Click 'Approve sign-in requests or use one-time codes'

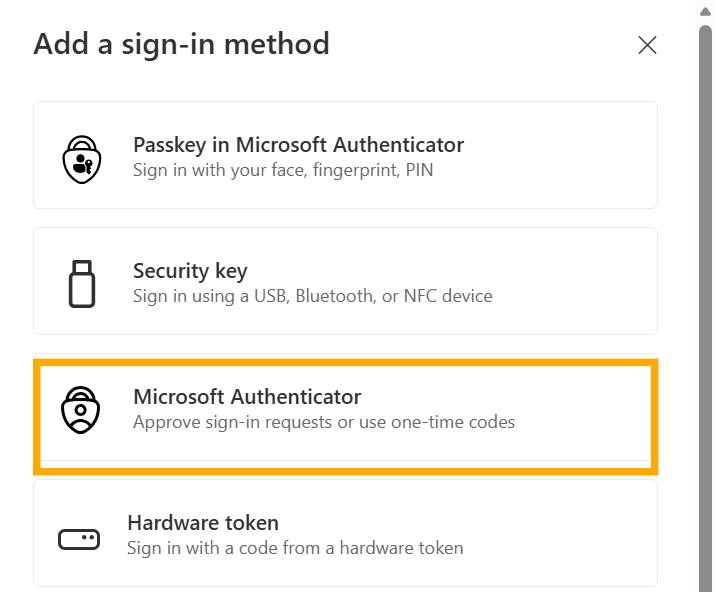324,422
